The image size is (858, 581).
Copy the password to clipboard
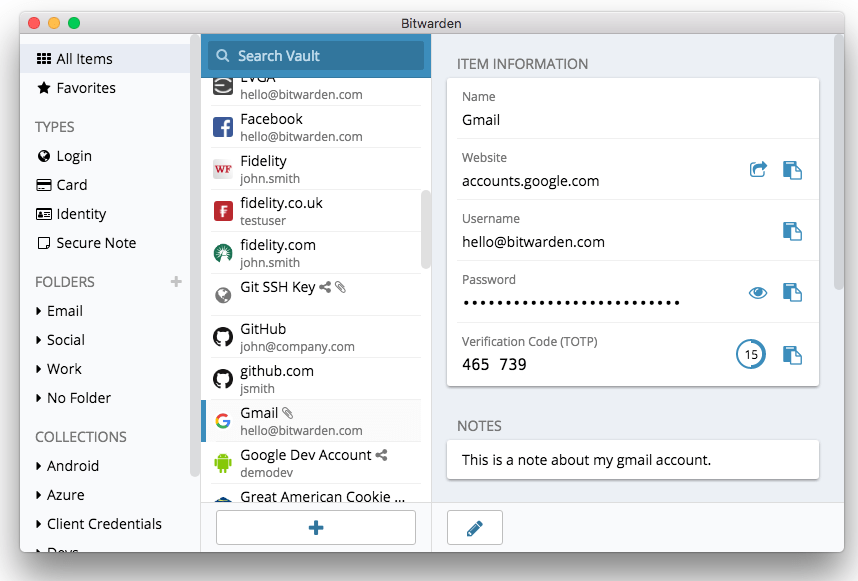[792, 292]
